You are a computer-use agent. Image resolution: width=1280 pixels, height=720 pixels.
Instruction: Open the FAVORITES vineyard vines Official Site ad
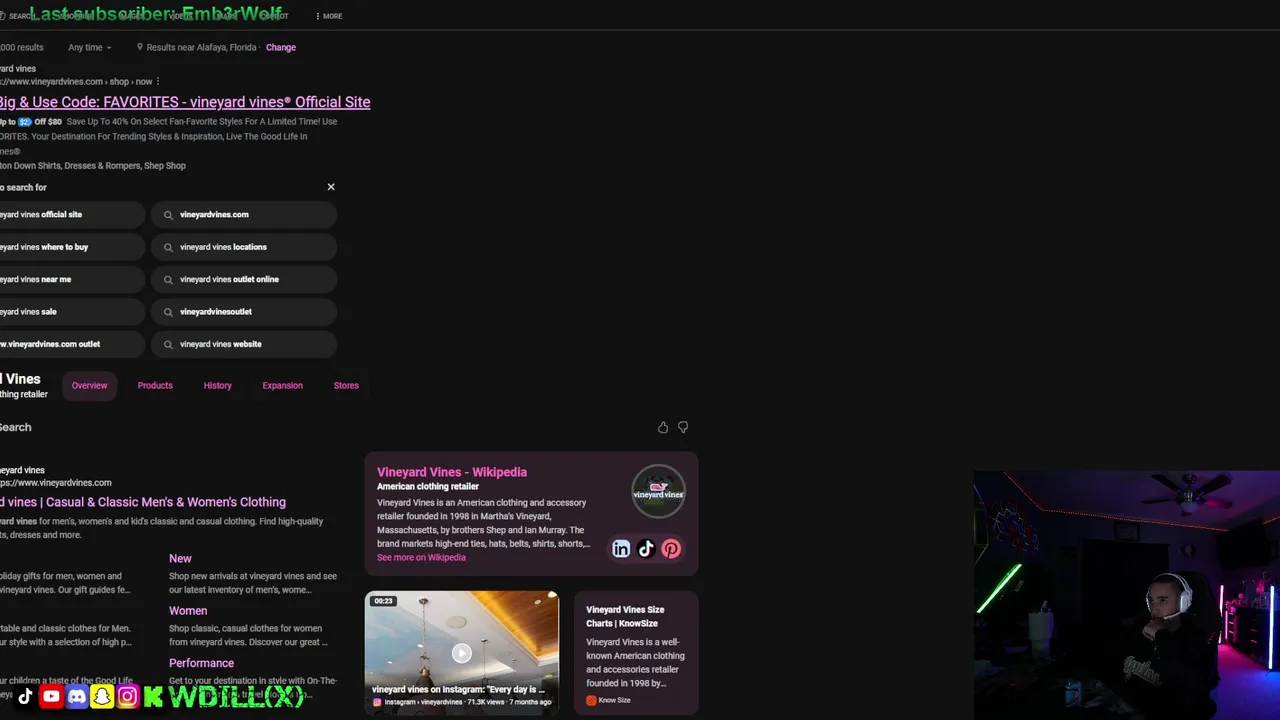point(184,102)
